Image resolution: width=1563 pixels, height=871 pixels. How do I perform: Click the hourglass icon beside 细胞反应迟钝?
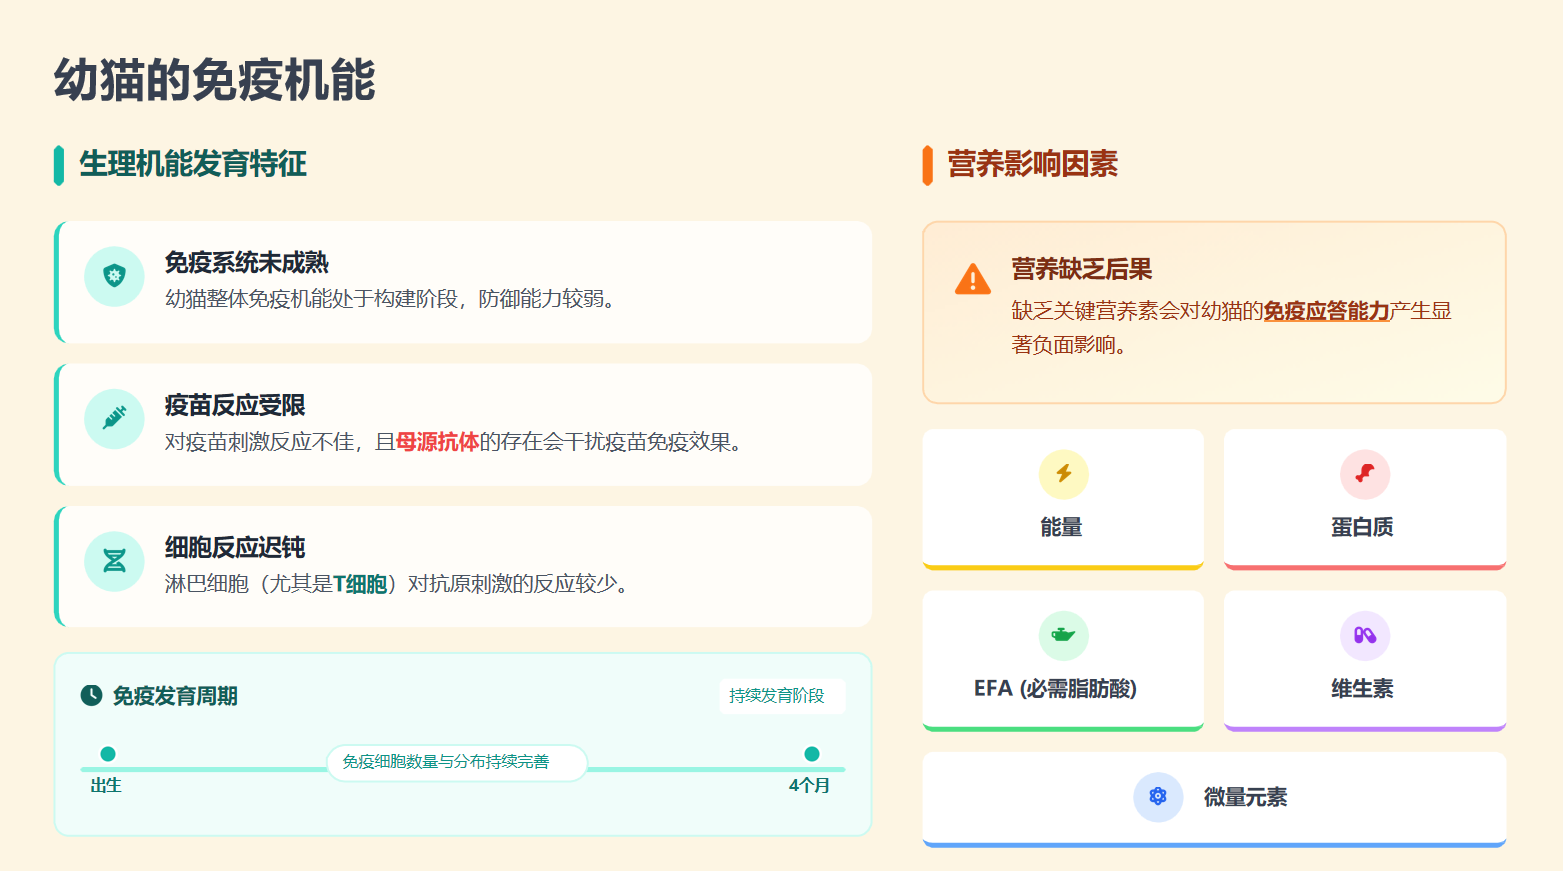pyautogui.click(x=114, y=561)
